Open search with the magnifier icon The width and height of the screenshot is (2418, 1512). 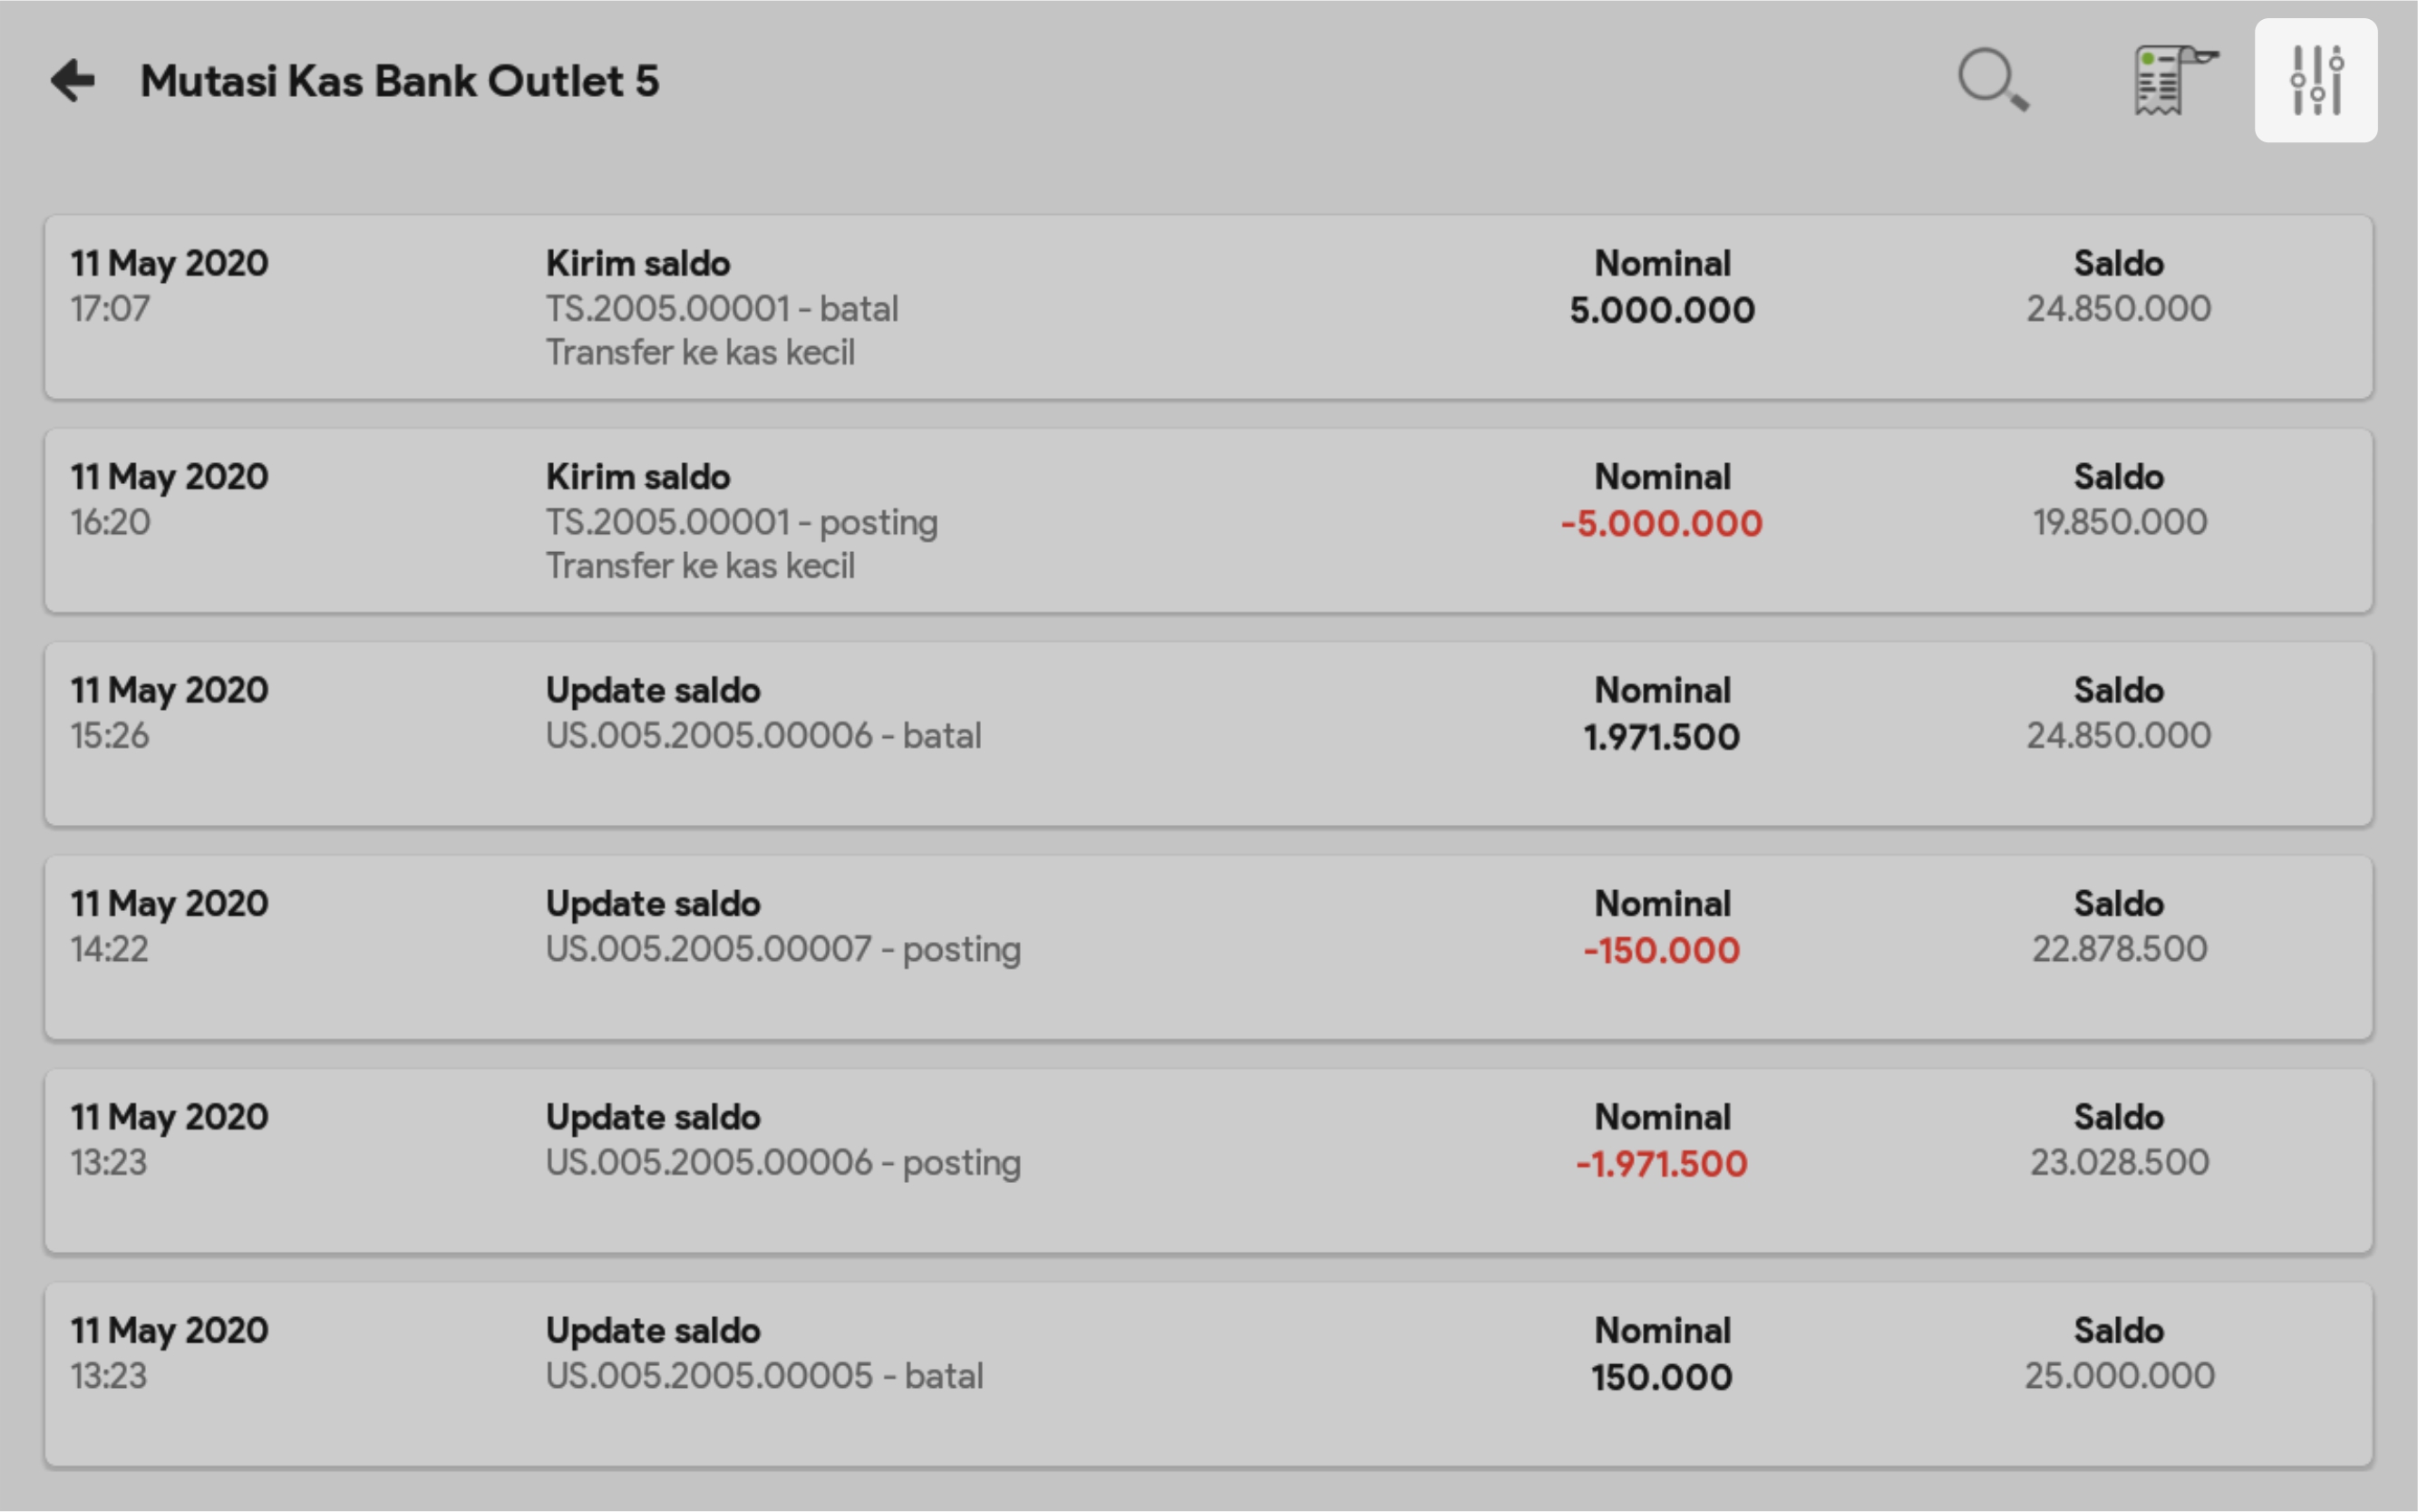tap(1993, 80)
